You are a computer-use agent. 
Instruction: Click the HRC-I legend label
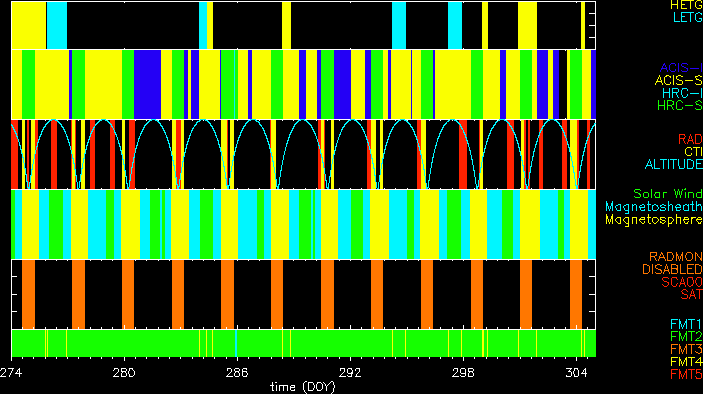click(x=682, y=93)
